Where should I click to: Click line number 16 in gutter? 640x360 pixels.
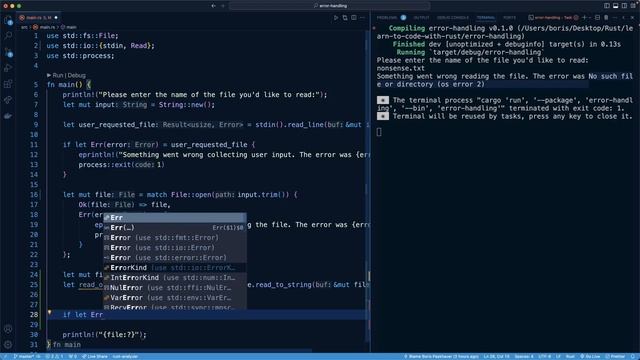click(34, 195)
